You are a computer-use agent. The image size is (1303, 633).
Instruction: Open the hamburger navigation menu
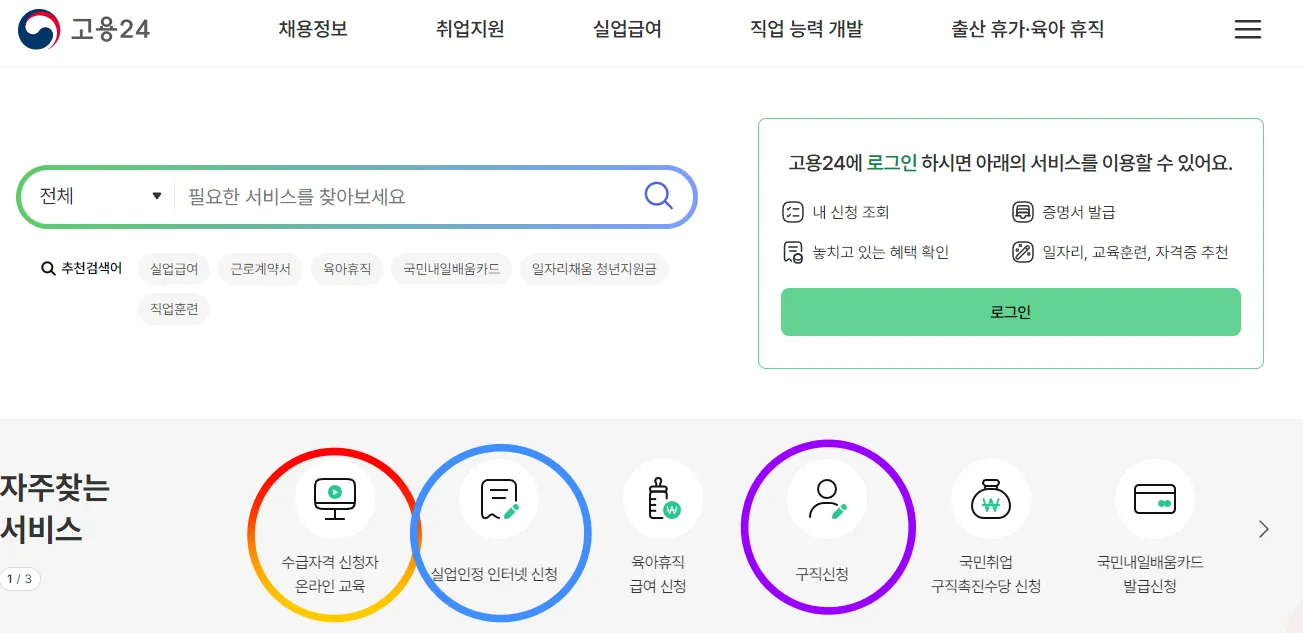click(x=1248, y=29)
